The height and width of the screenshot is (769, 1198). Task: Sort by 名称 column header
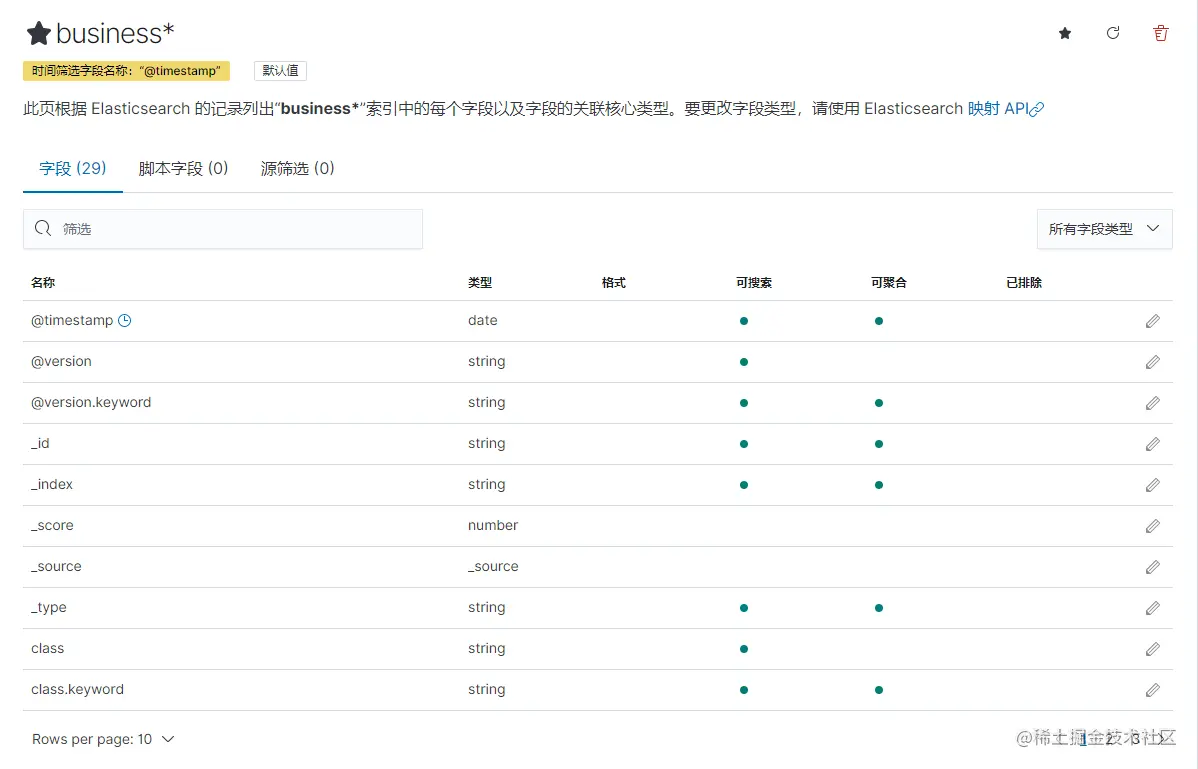[x=43, y=283]
